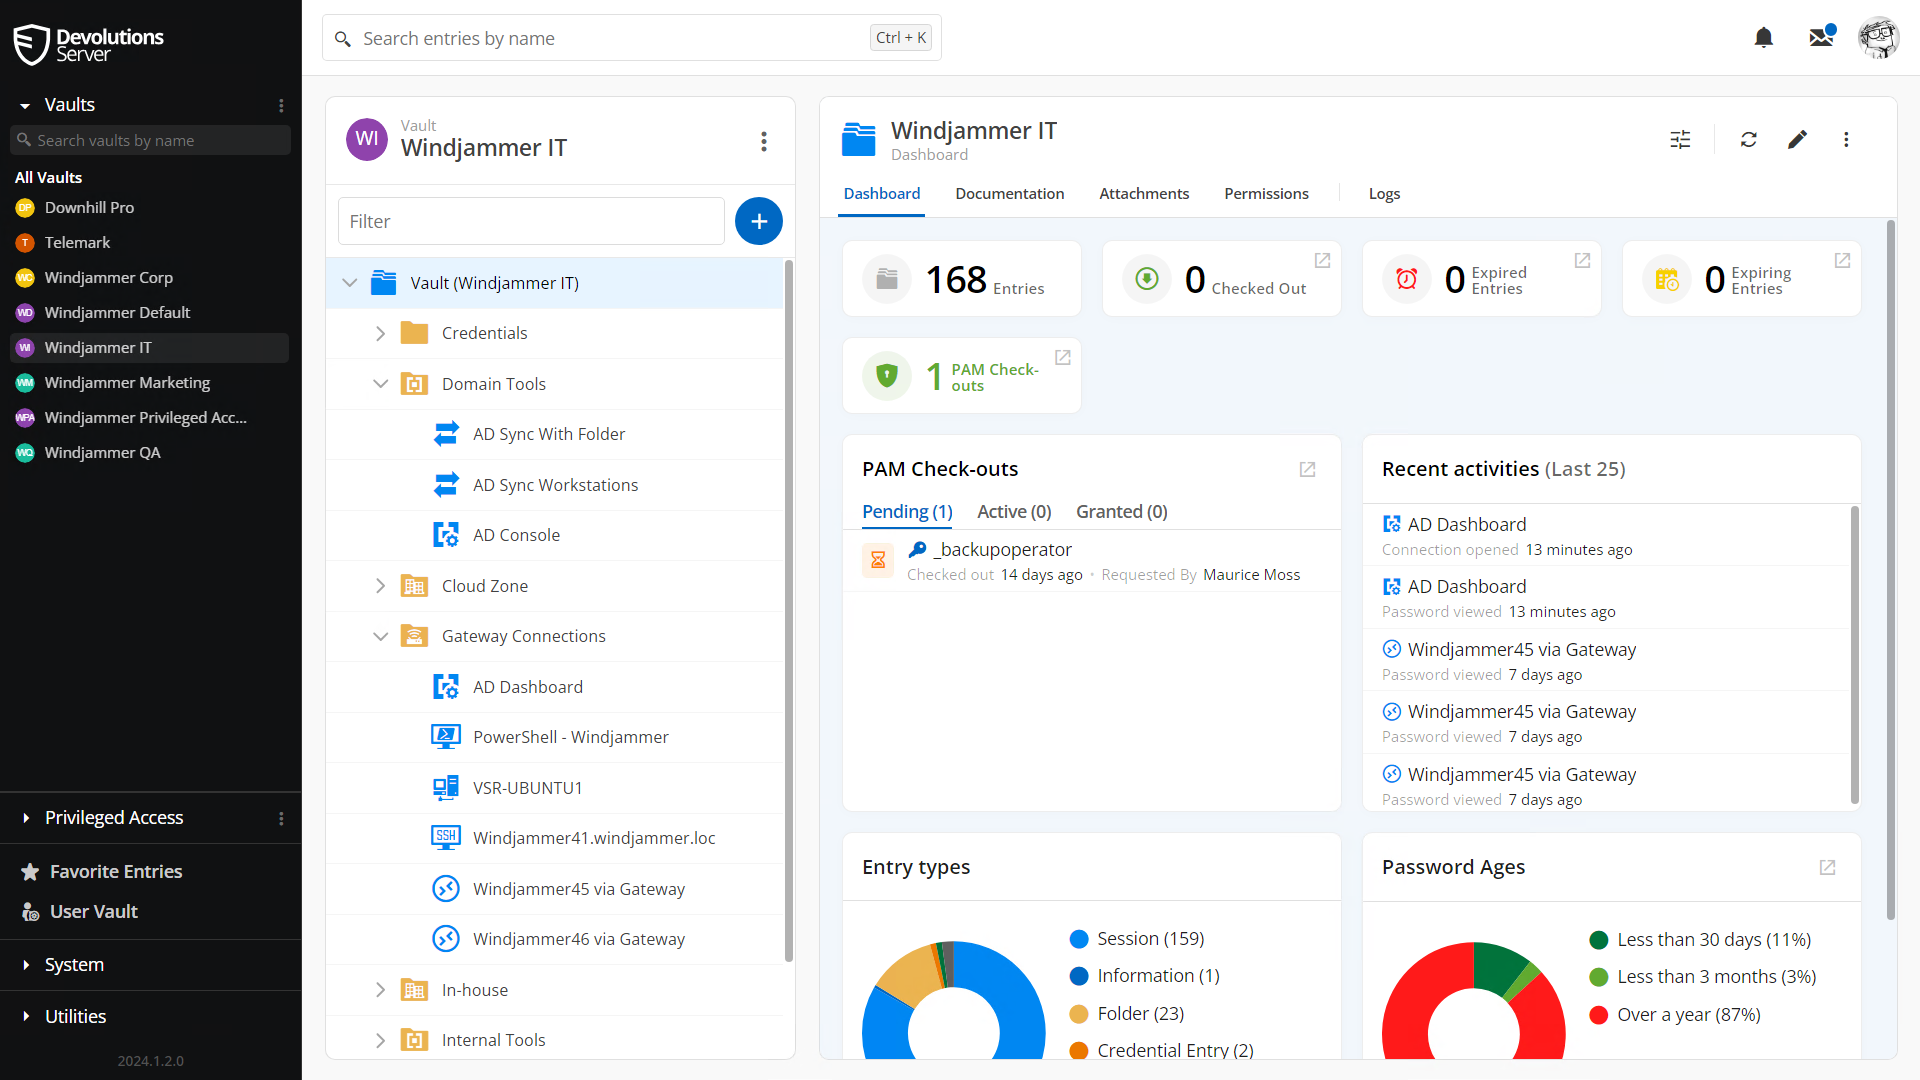Screen dimensions: 1920x1080
Task: Add a new entry with plus button
Action: coord(759,221)
